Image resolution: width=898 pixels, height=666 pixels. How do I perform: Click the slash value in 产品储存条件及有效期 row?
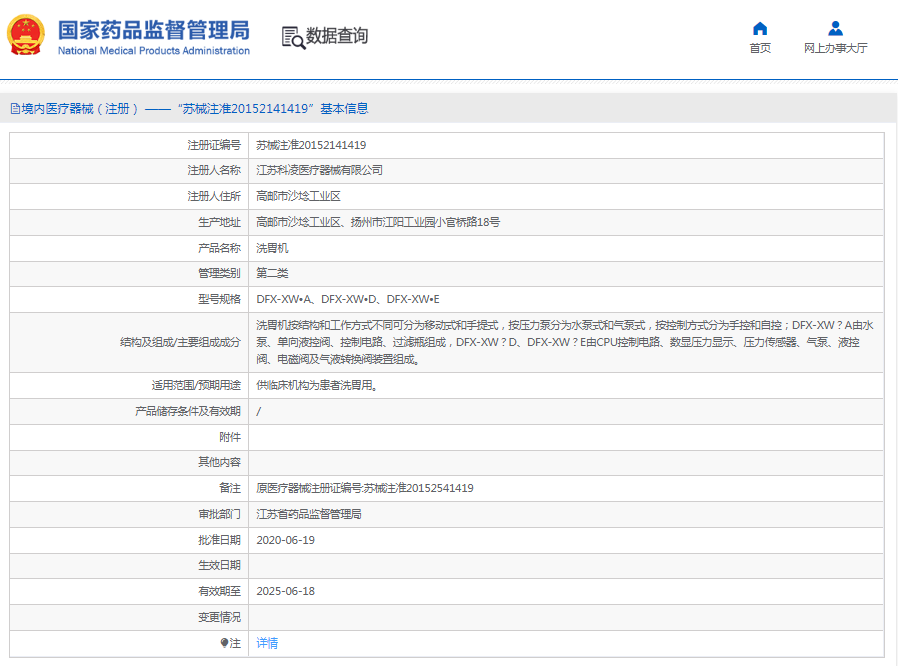tap(259, 411)
